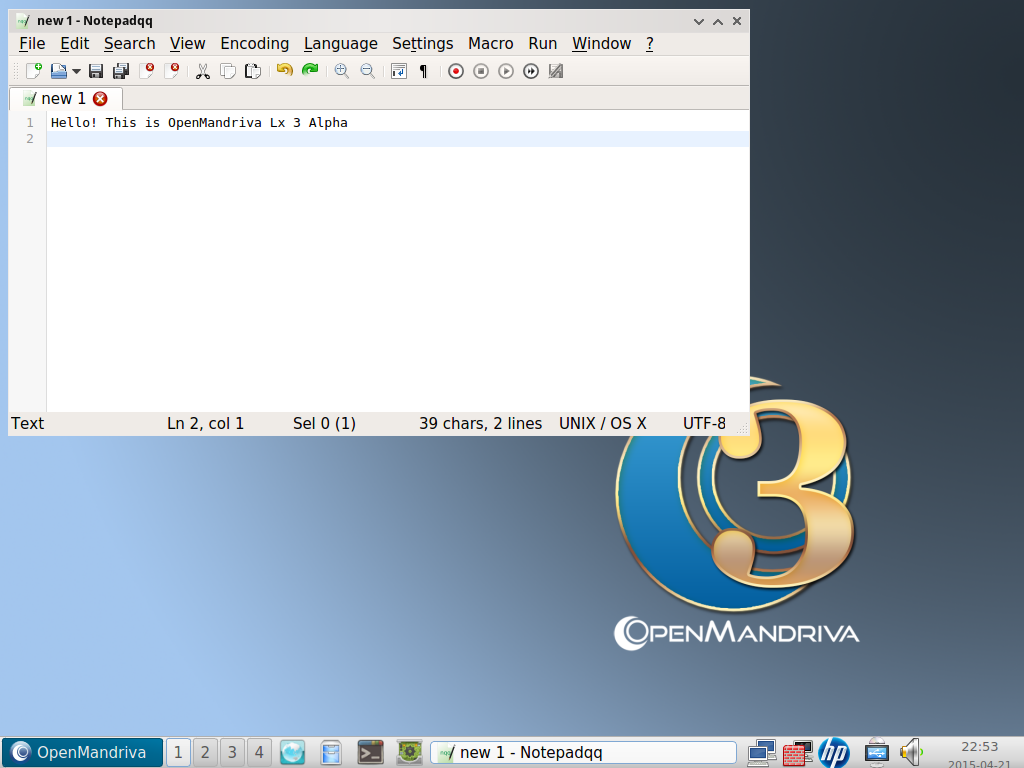Screen dimensions: 1024x768
Task: Click the Redo green arrow icon
Action: 310,71
